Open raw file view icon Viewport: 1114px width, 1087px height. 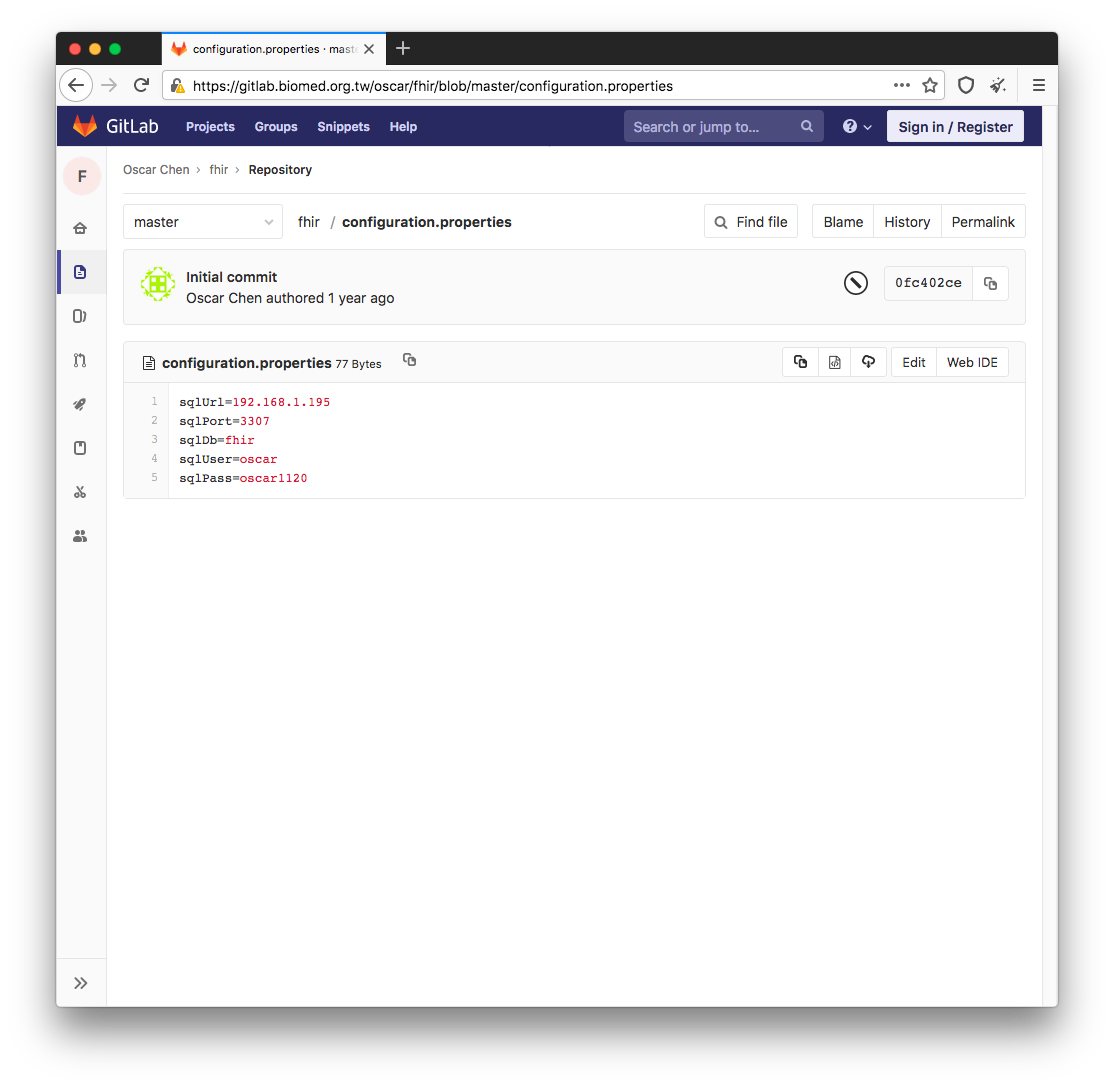point(835,362)
